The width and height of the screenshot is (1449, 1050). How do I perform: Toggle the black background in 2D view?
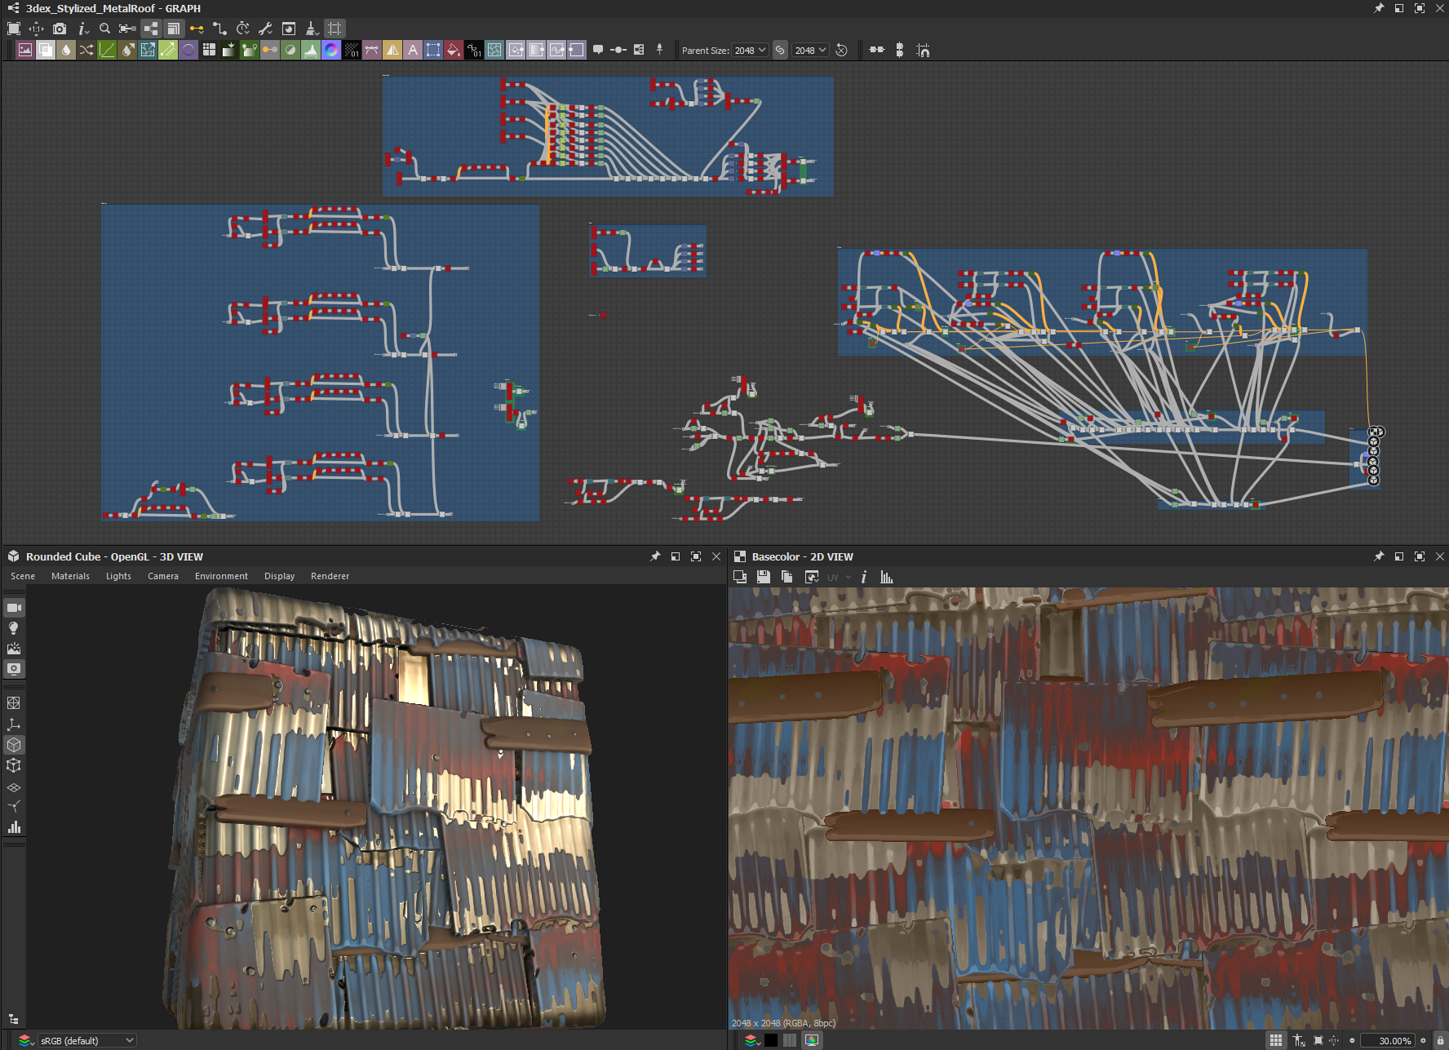(771, 1041)
